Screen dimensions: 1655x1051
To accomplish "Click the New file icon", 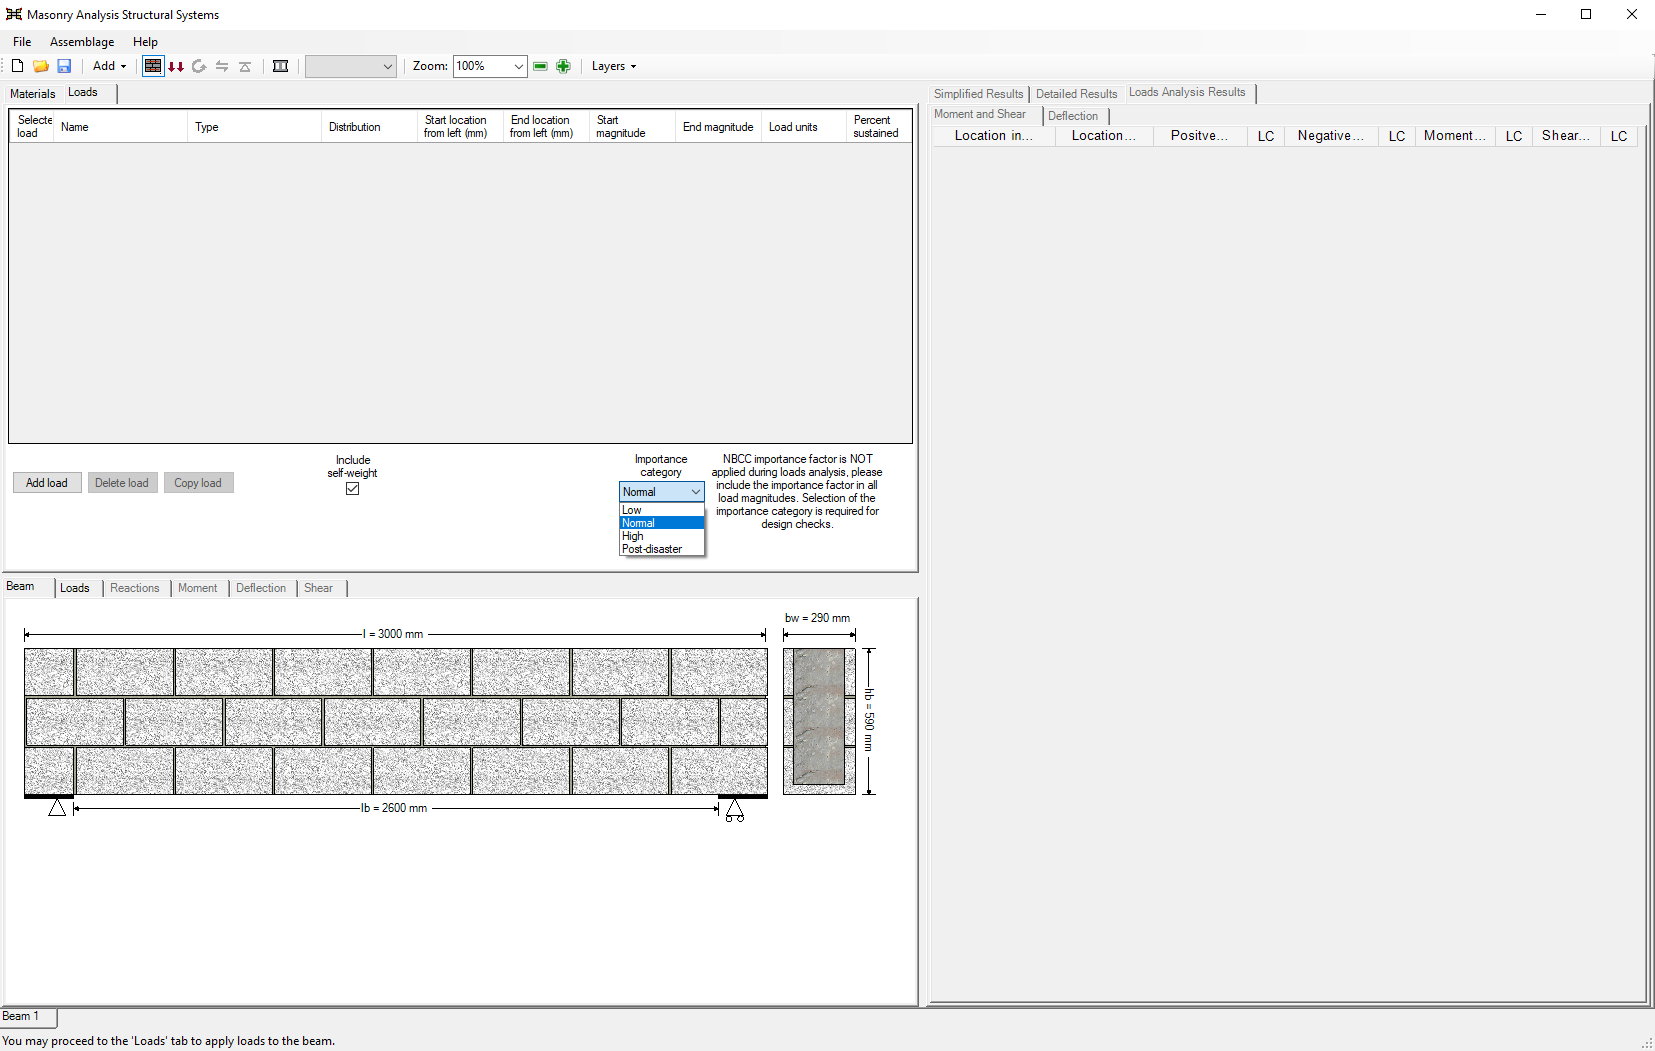I will coord(17,66).
